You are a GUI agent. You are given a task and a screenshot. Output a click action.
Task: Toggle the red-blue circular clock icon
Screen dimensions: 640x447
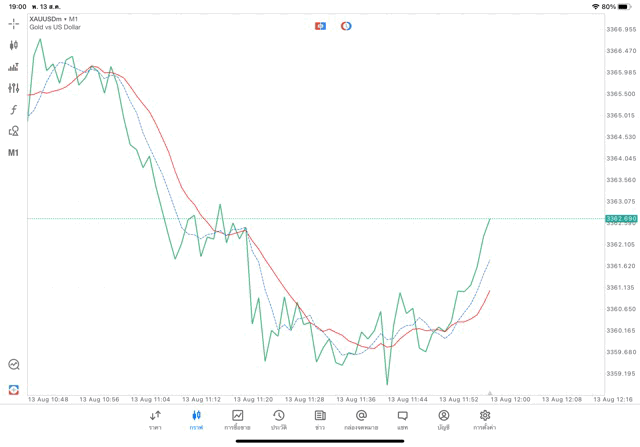click(346, 26)
